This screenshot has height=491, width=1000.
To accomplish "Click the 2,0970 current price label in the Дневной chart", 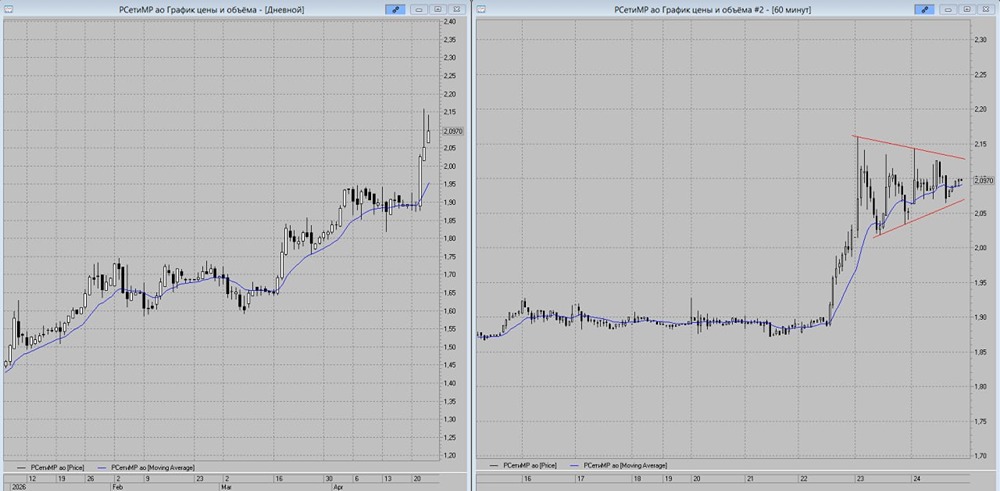I will [x=453, y=131].
